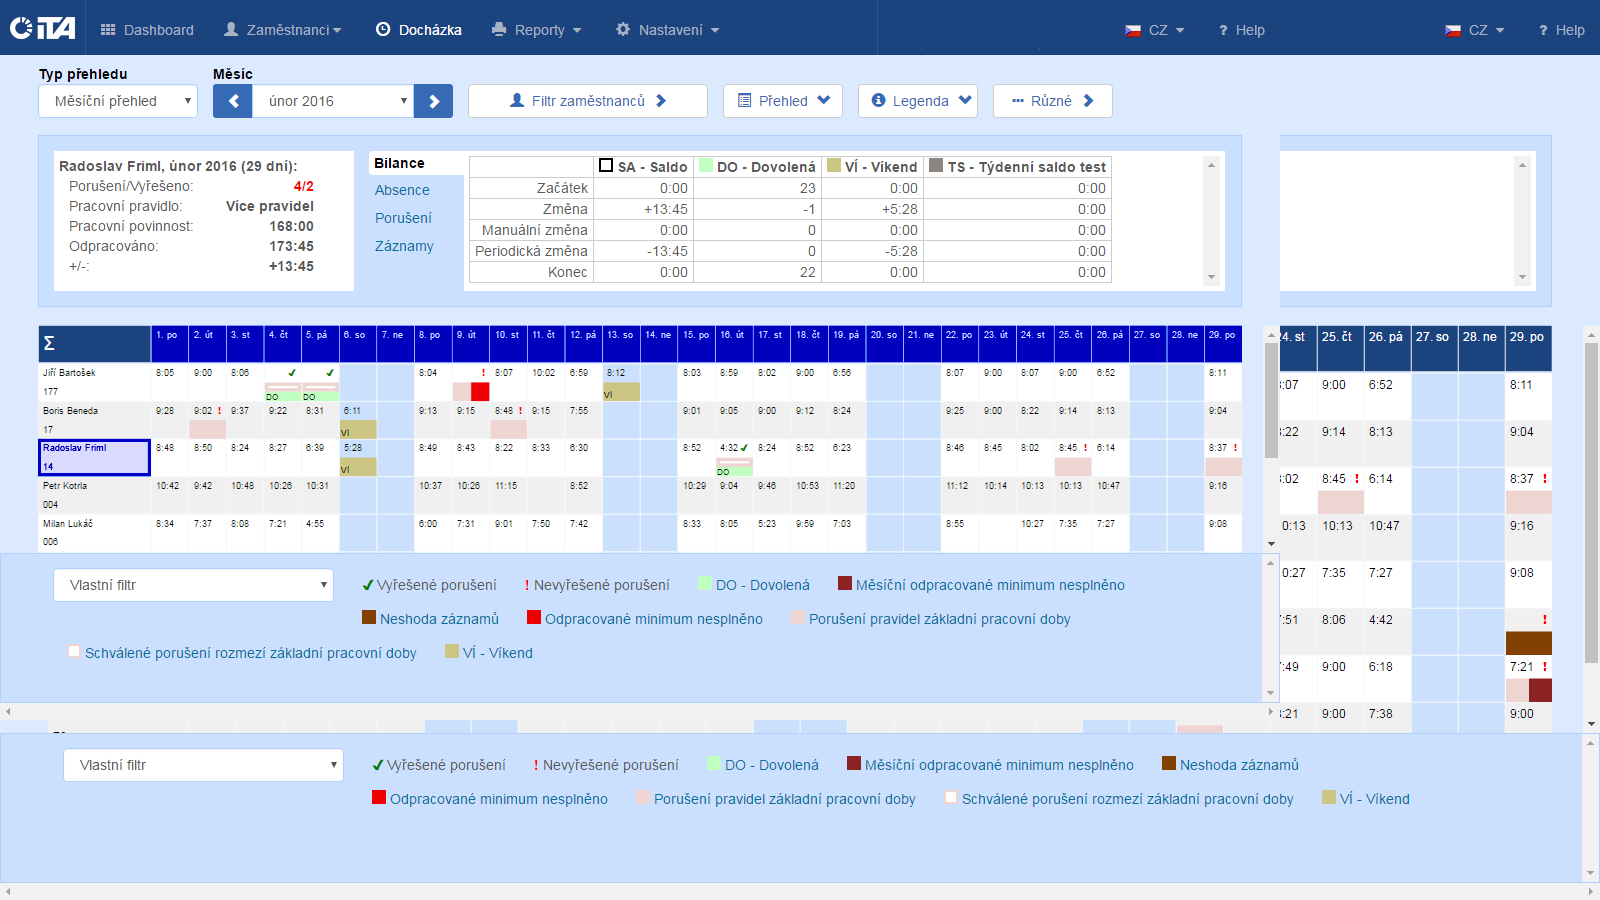Click the Dashboard grid icon
This screenshot has height=900, width=1600.
coord(108,30)
